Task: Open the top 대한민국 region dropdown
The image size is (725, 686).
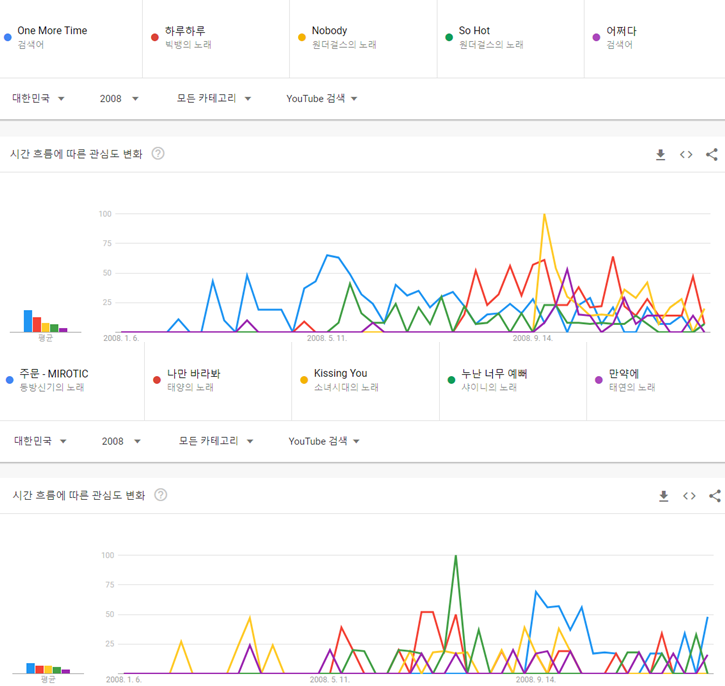Action: point(38,98)
